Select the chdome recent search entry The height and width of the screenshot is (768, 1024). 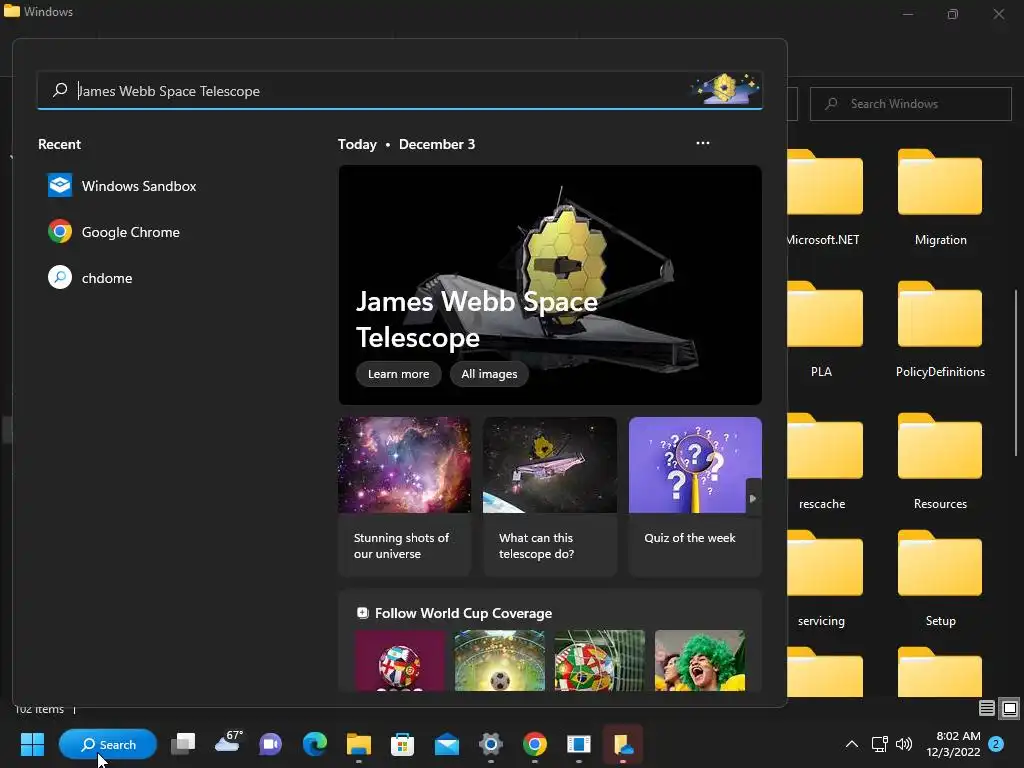tap(90, 278)
